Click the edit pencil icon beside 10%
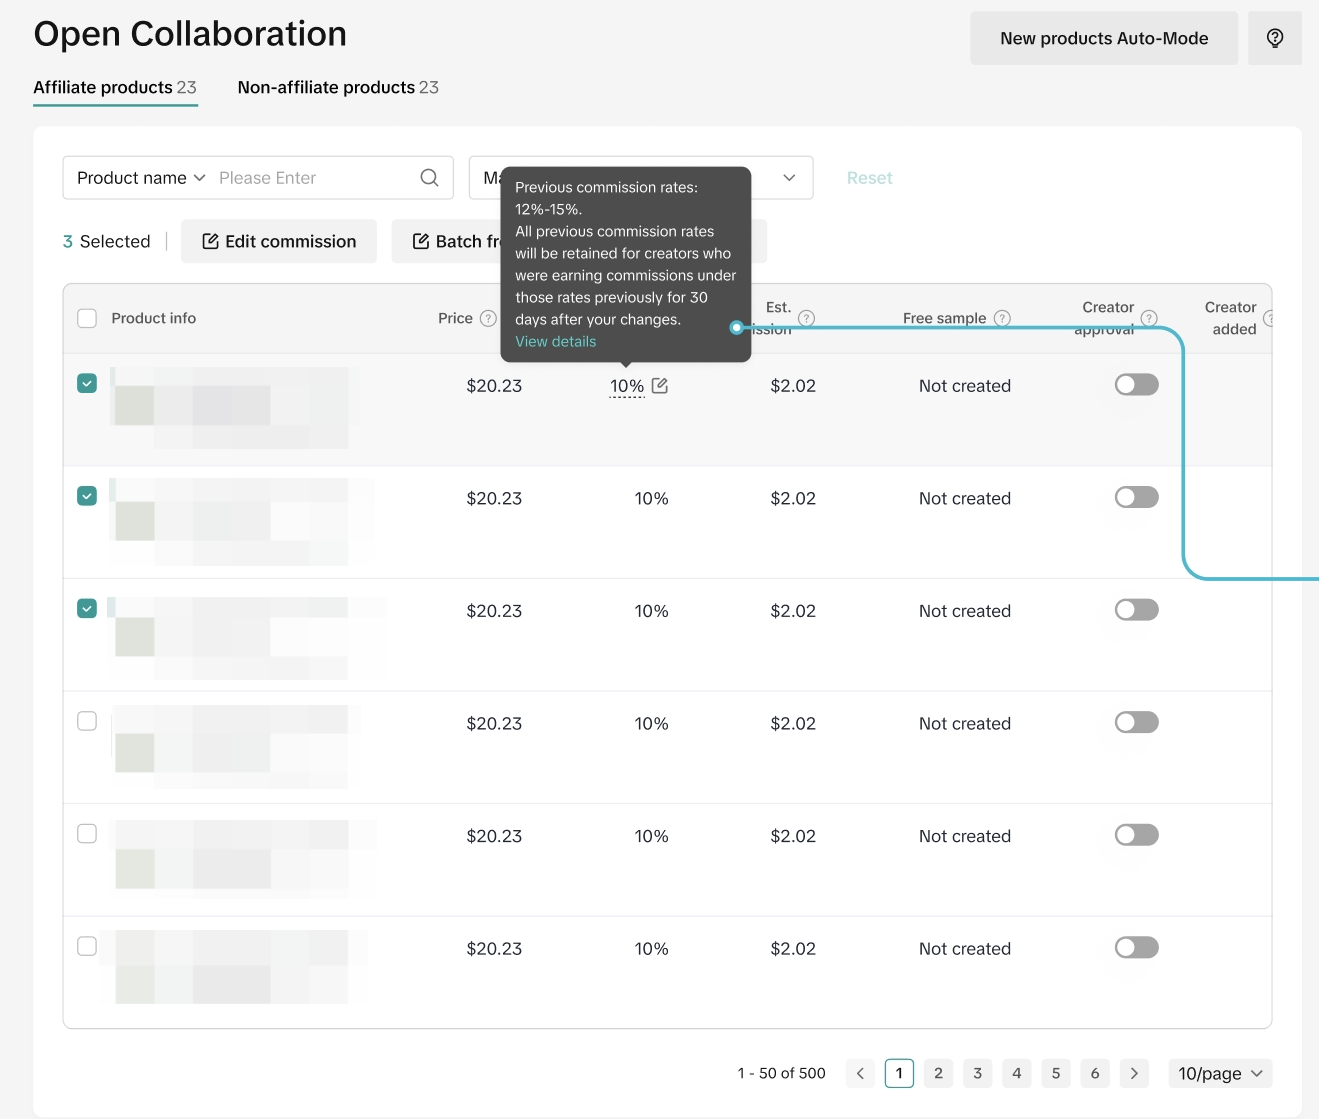The height and width of the screenshot is (1119, 1319). 660,386
